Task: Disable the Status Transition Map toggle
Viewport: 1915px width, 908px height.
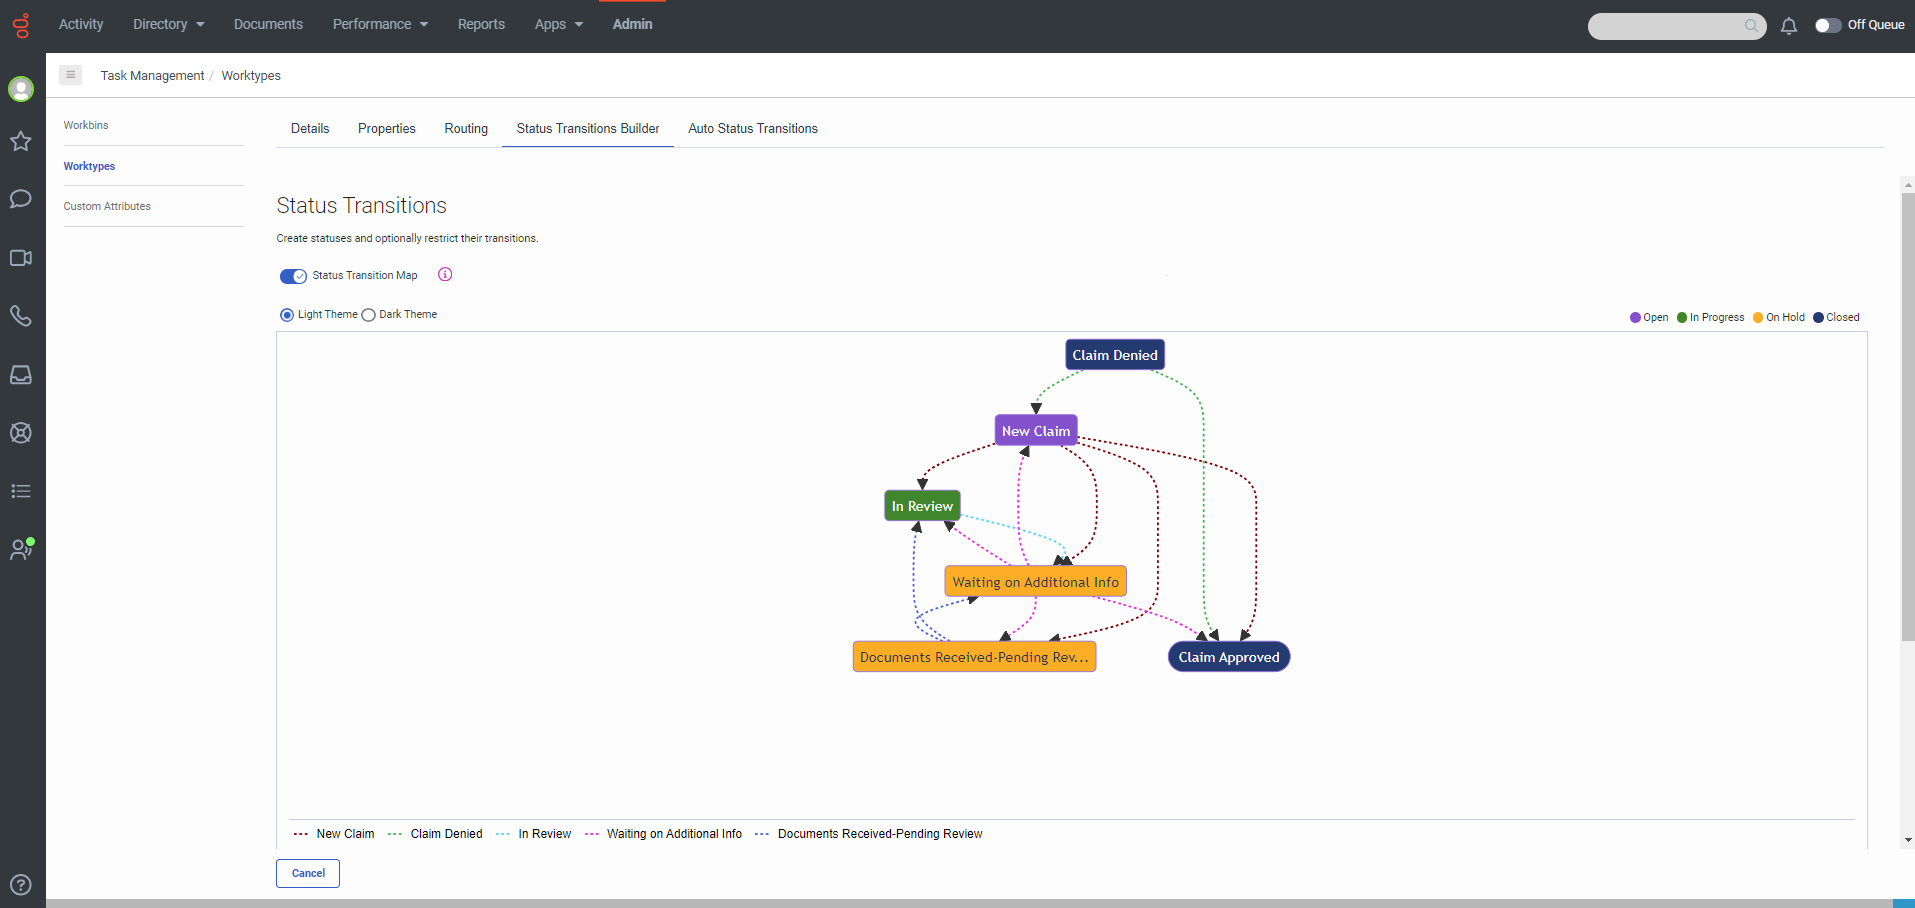Action: [x=293, y=276]
